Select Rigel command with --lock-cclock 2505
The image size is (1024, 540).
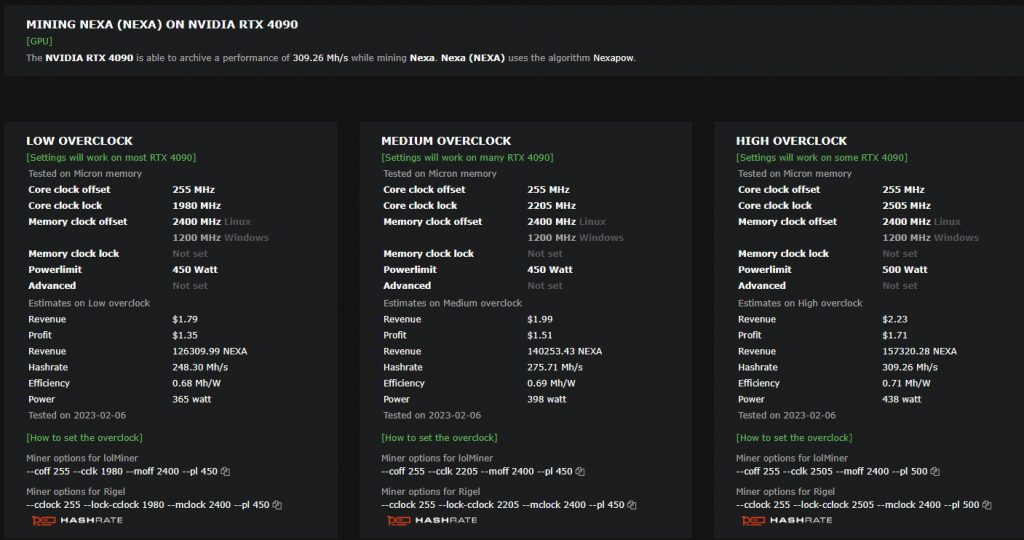point(857,505)
